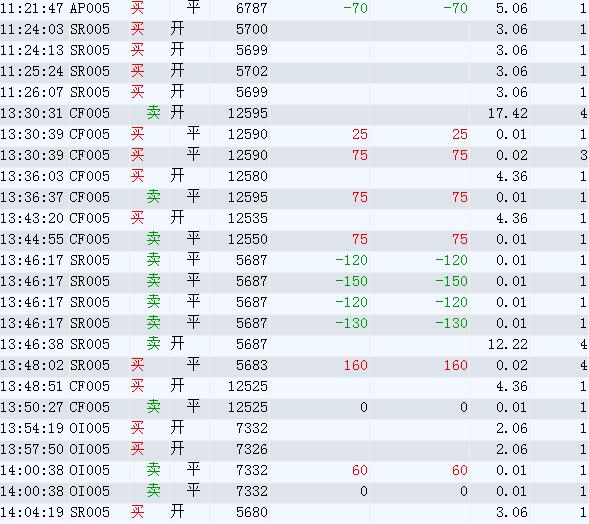
Task: Click the 12.22 fee value
Action: [507, 344]
